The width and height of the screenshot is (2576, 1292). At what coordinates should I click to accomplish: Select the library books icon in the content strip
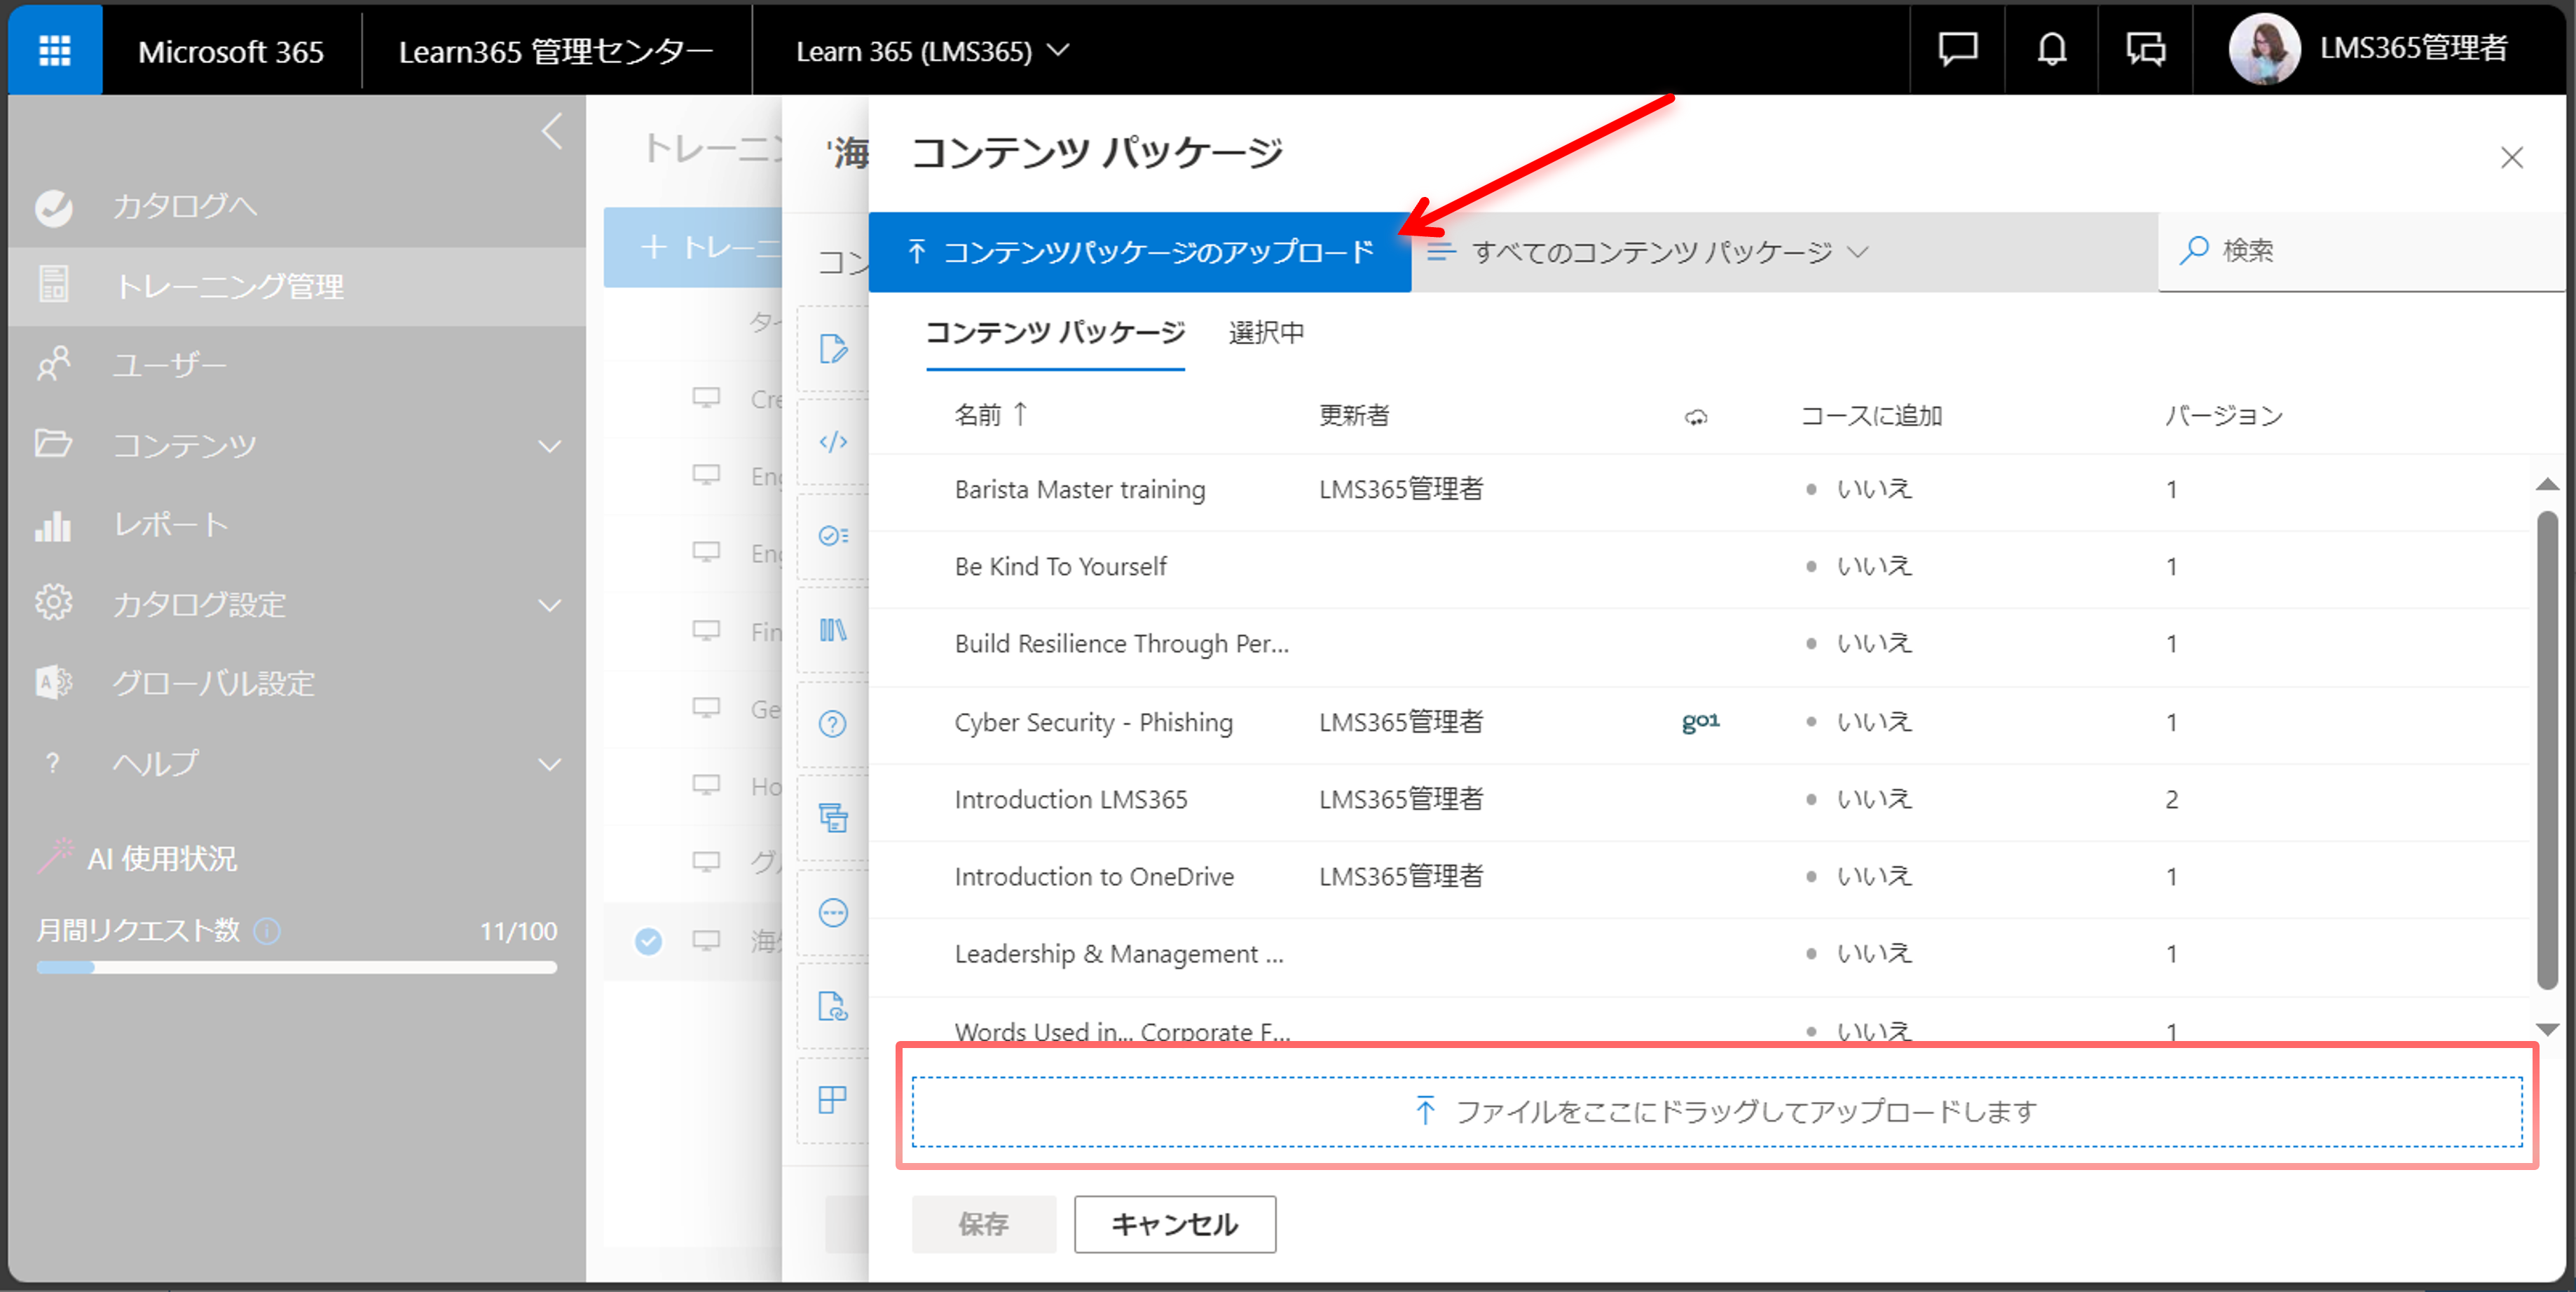point(833,630)
